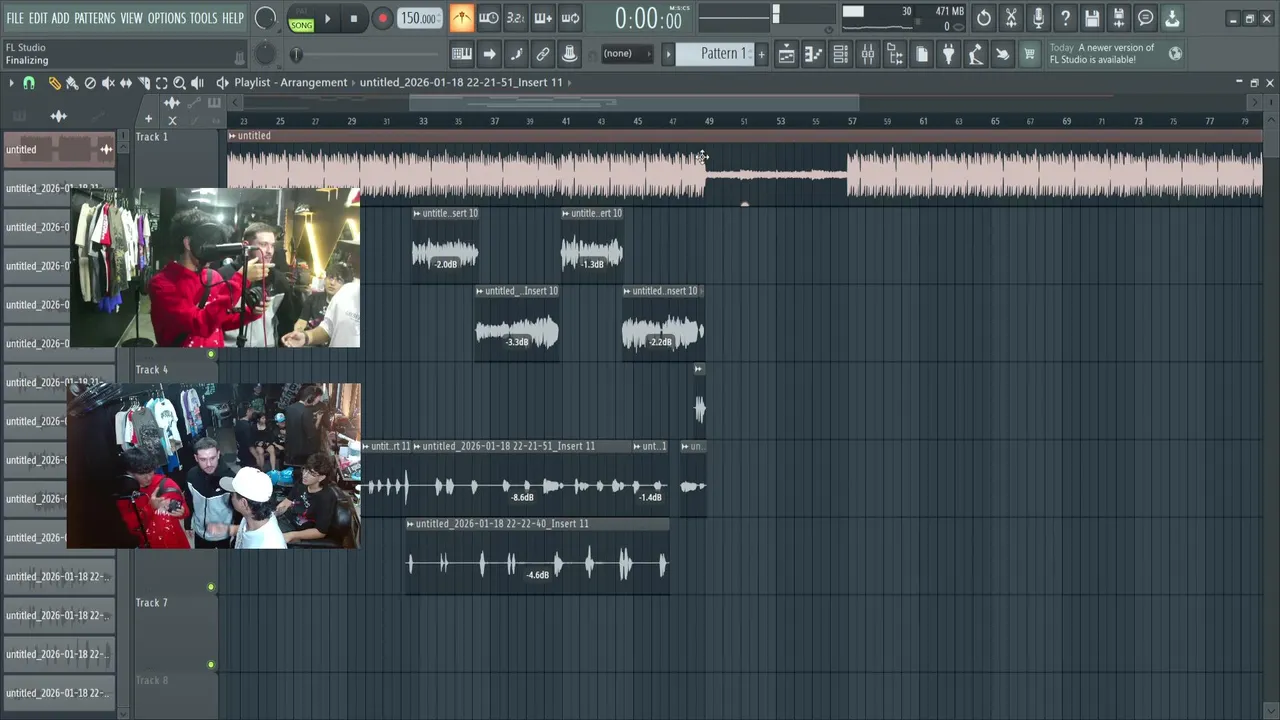Image resolution: width=1280 pixels, height=720 pixels.
Task: Select the playlist Mute tool
Action: point(108,83)
